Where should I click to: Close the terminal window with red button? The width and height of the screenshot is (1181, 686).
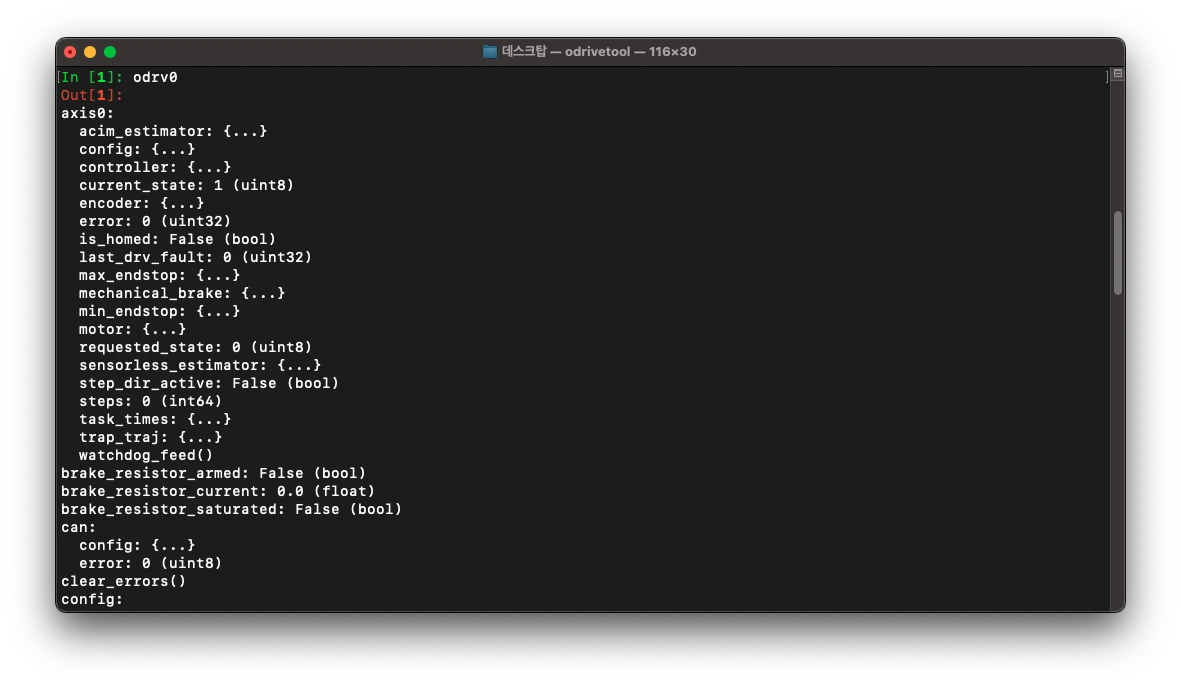[x=70, y=52]
